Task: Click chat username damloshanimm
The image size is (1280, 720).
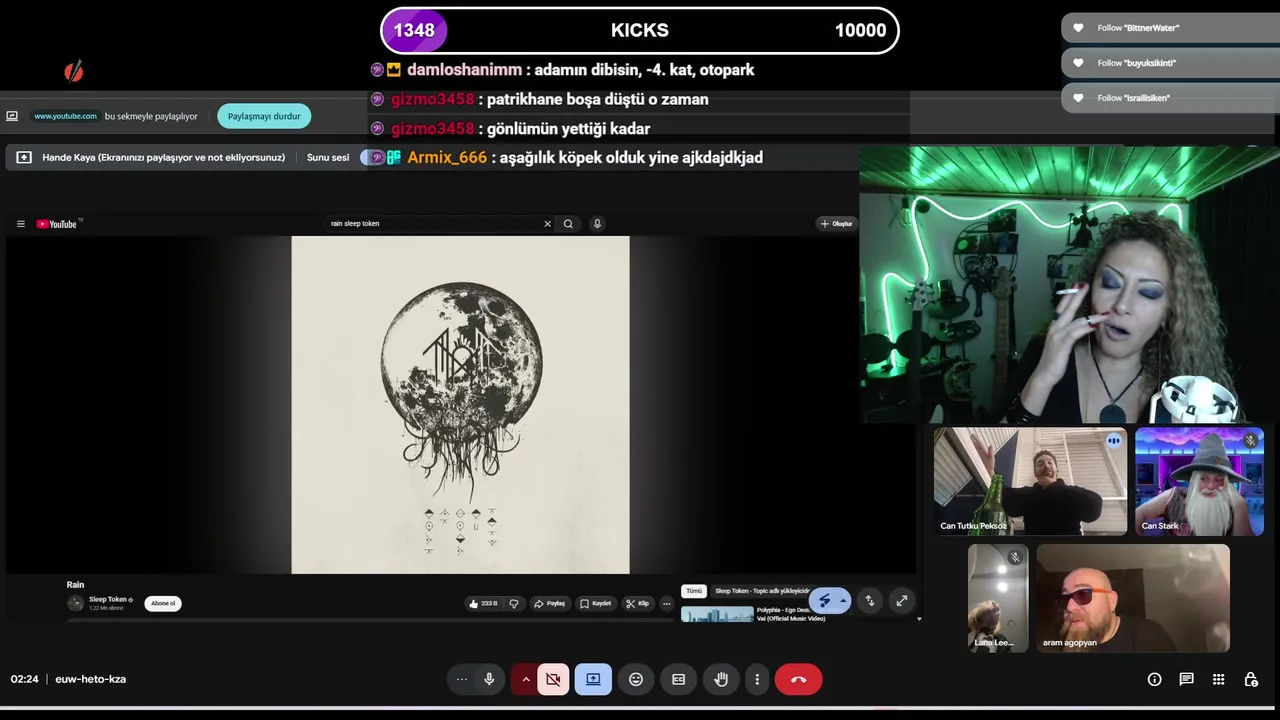Action: tap(464, 70)
